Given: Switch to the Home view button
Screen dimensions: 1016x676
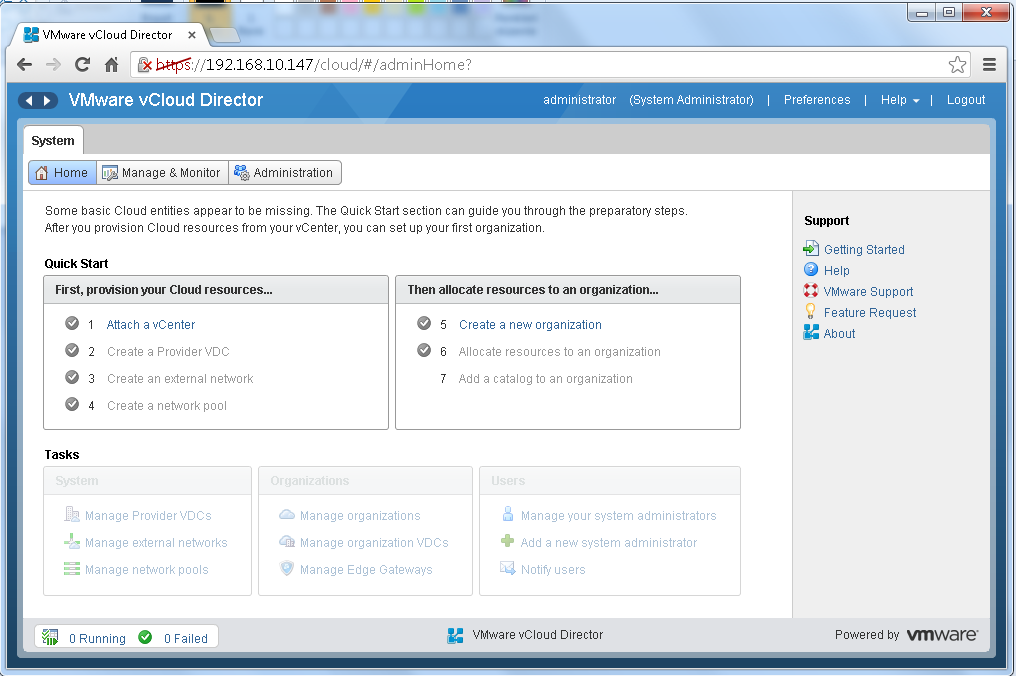Looking at the screenshot, I should point(62,173).
